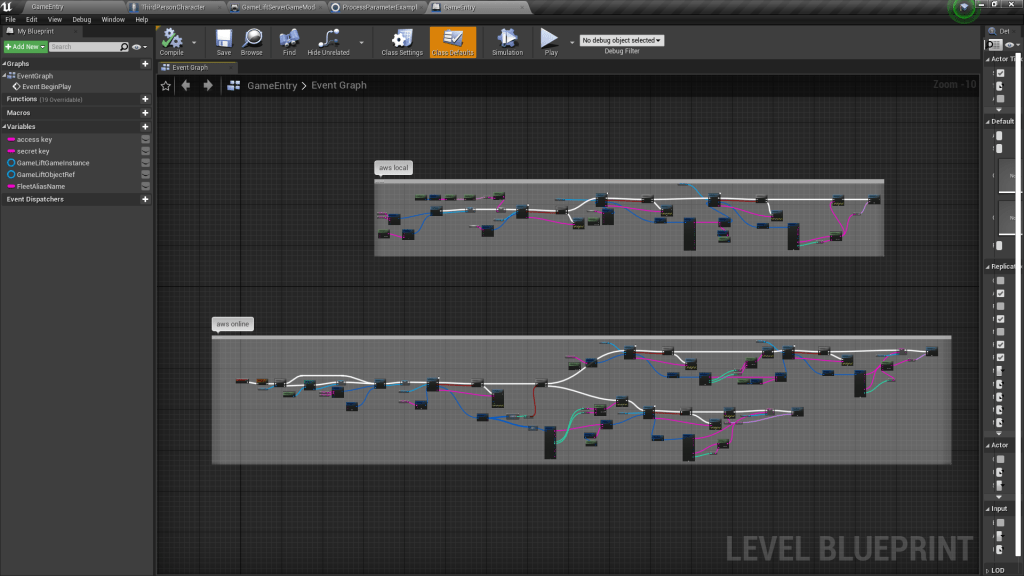
Task: Save the blueprint with the Save icon
Action: coord(223,39)
